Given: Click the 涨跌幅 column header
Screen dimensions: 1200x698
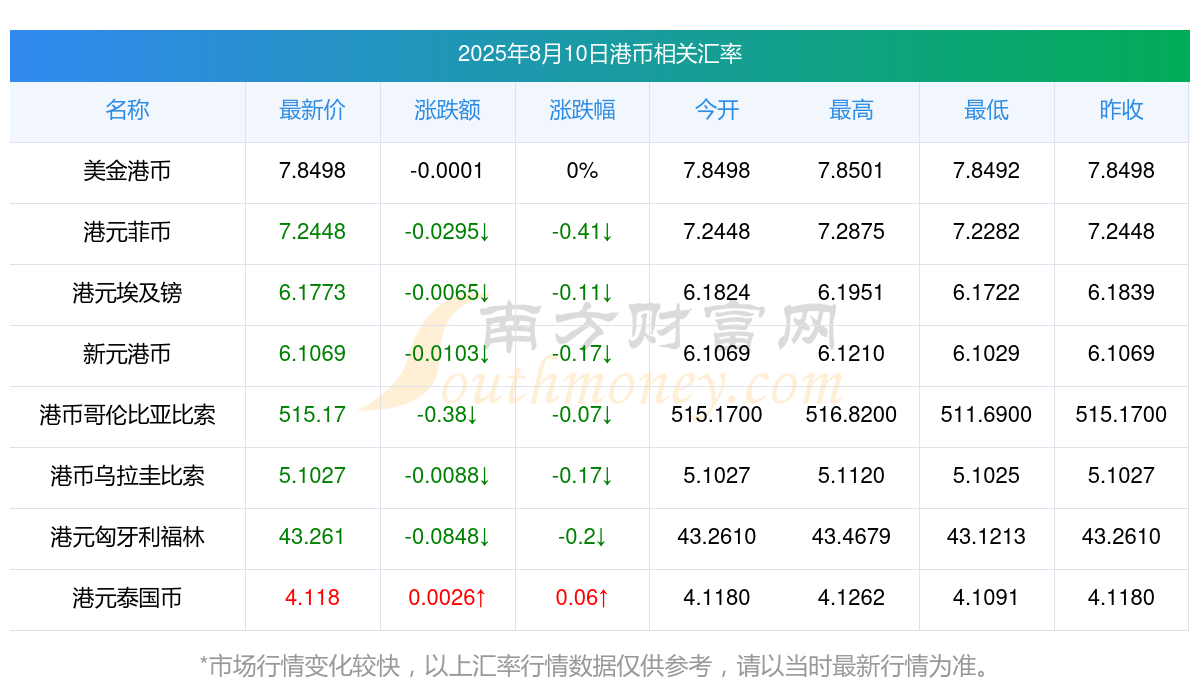Looking at the screenshot, I should point(582,110).
